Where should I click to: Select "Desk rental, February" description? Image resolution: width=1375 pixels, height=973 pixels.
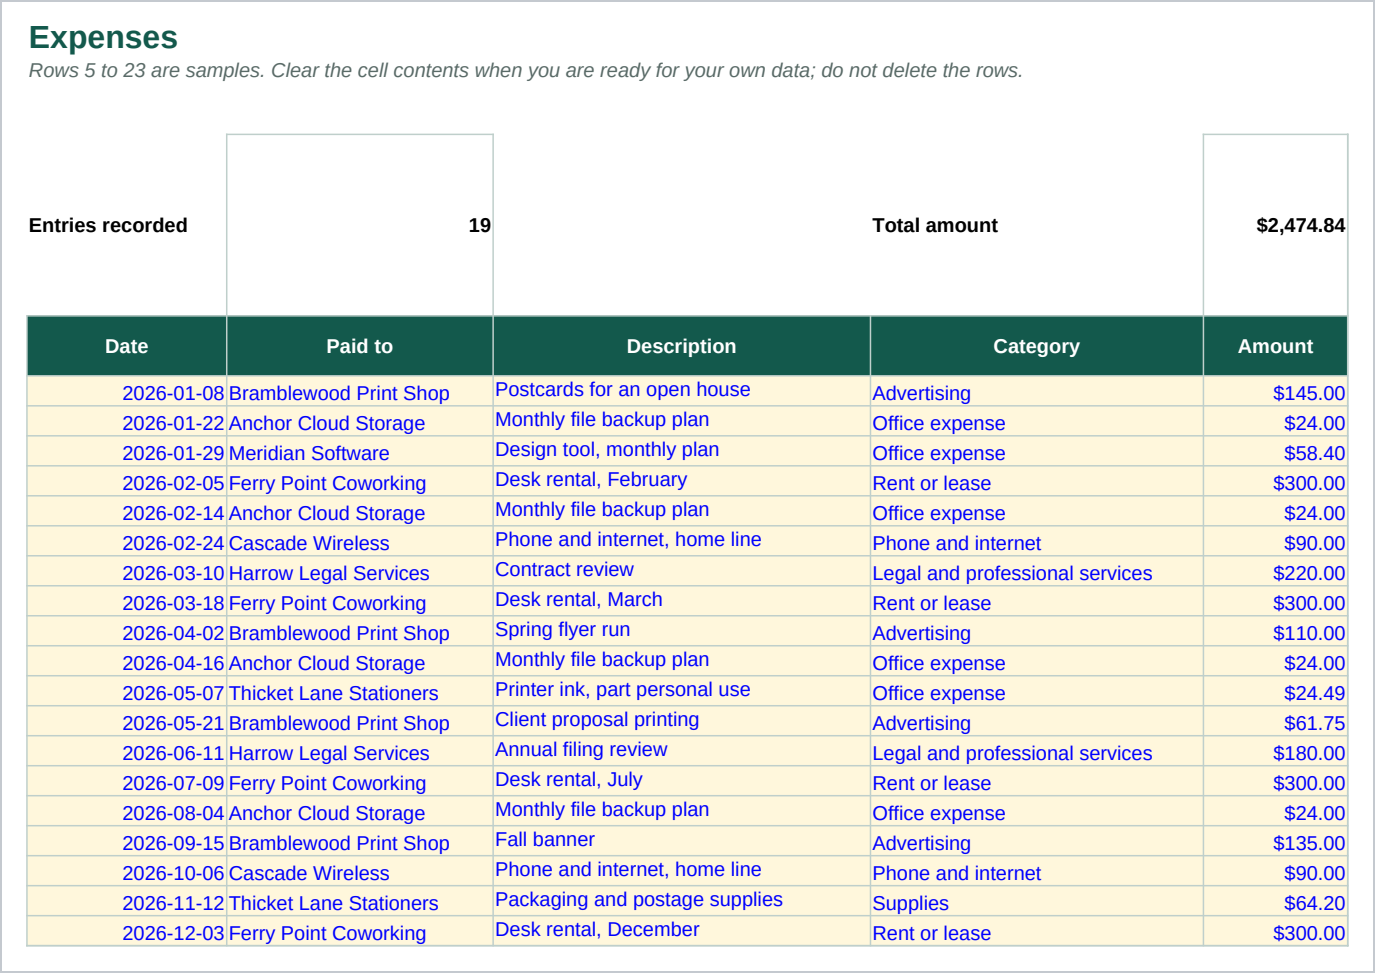coord(682,481)
